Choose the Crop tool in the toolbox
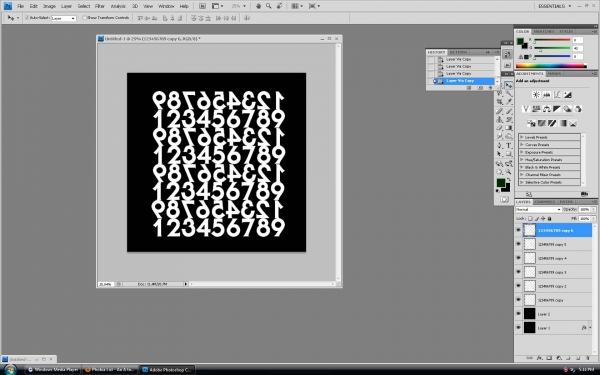Screen dimensions: 600x375 point(500,101)
